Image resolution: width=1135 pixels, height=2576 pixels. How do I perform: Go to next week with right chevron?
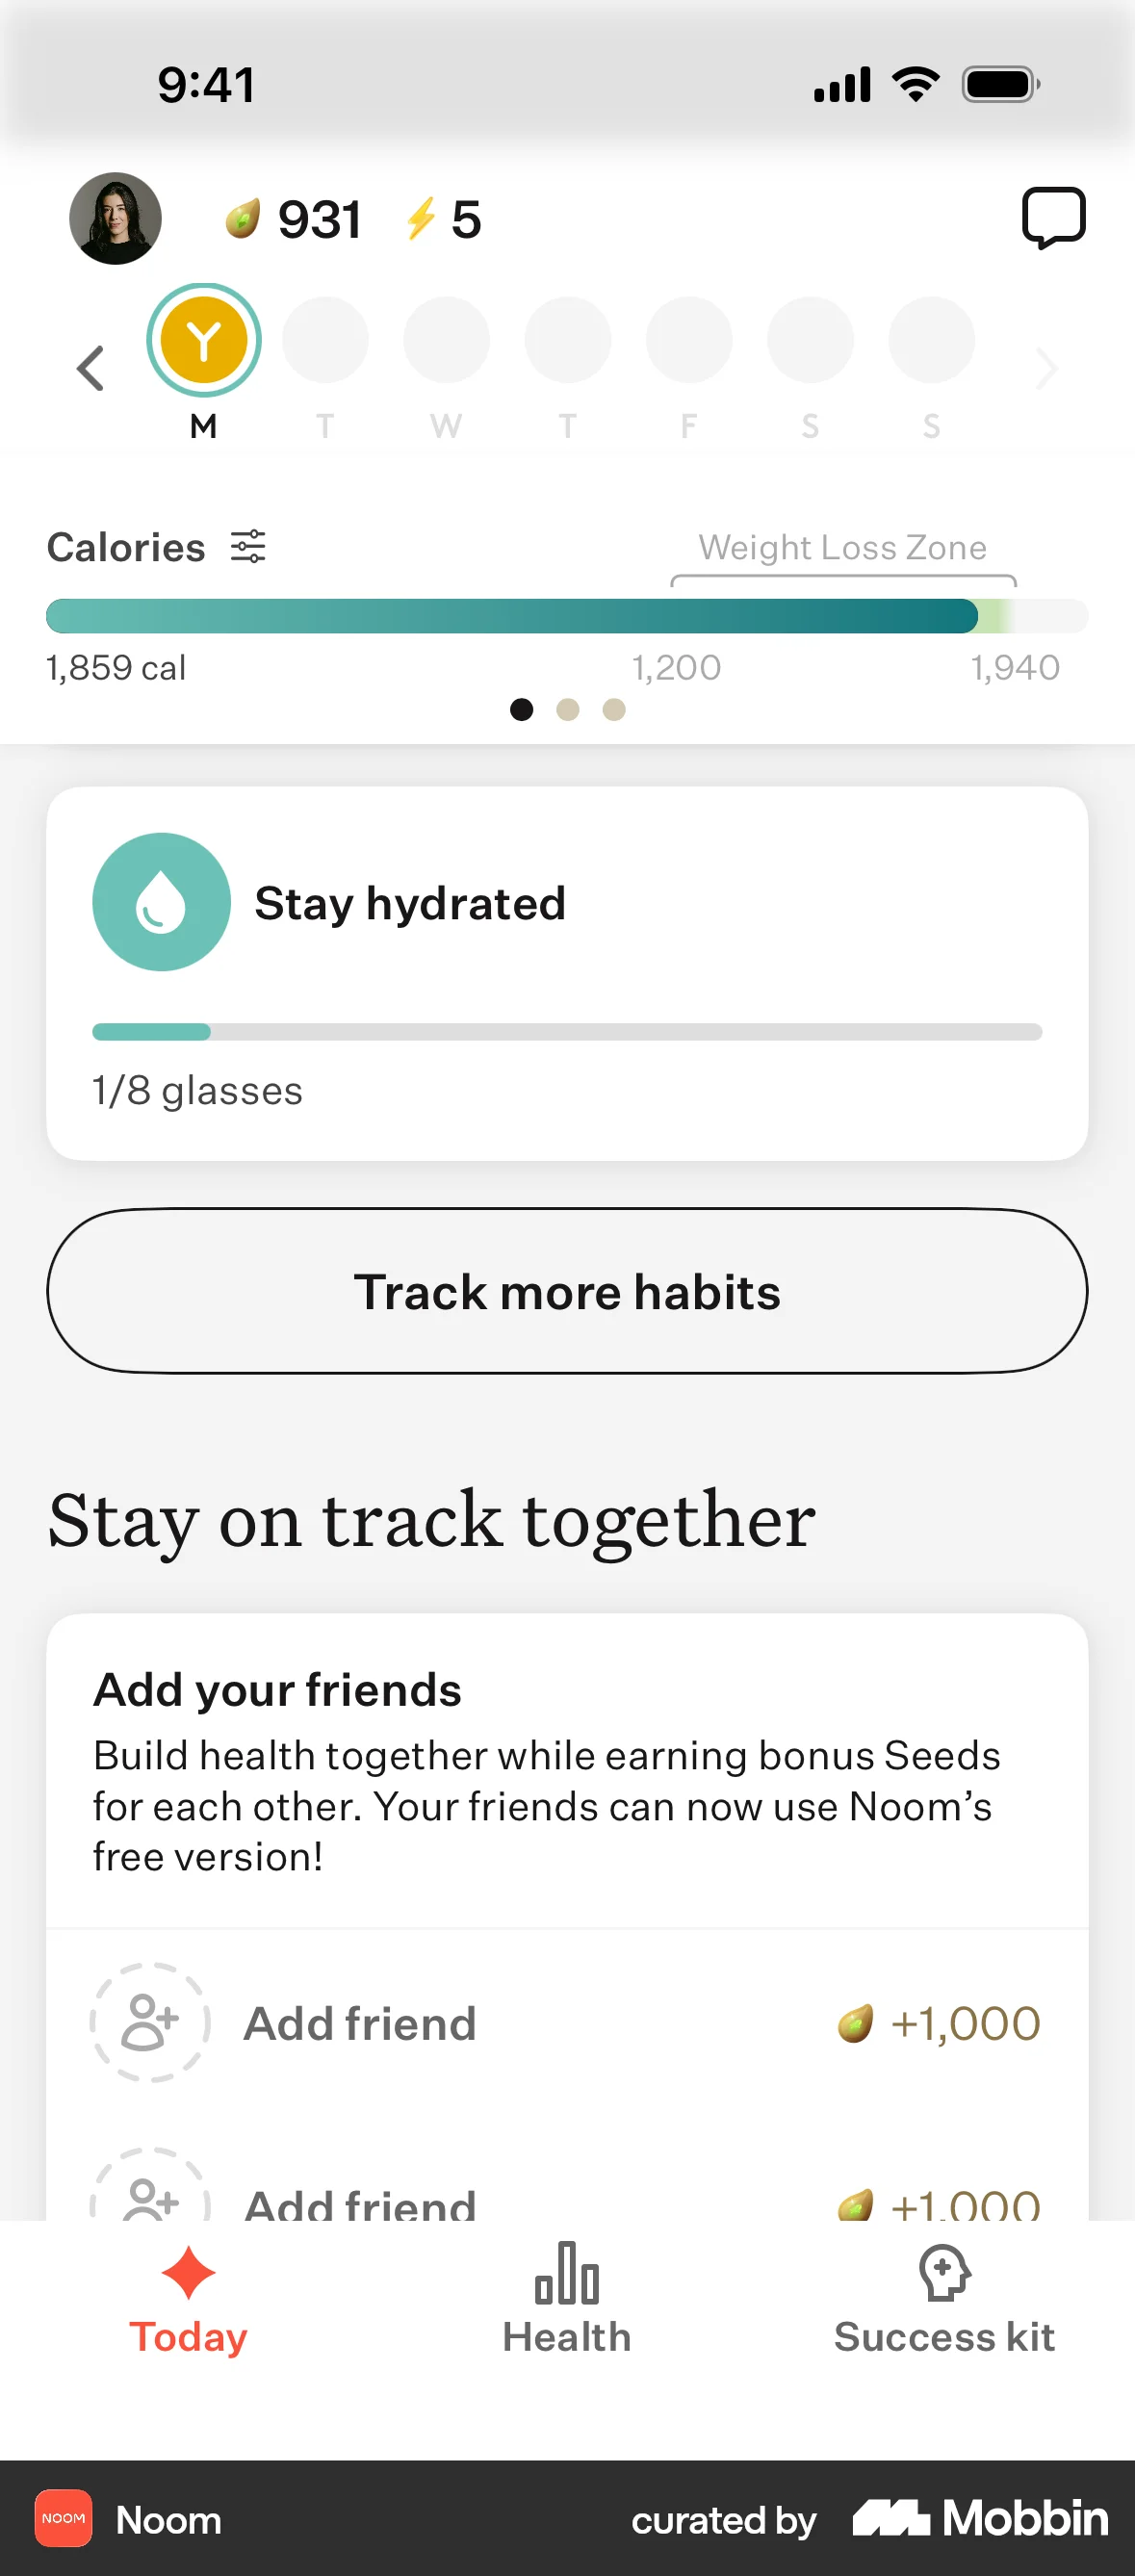pyautogui.click(x=1046, y=369)
